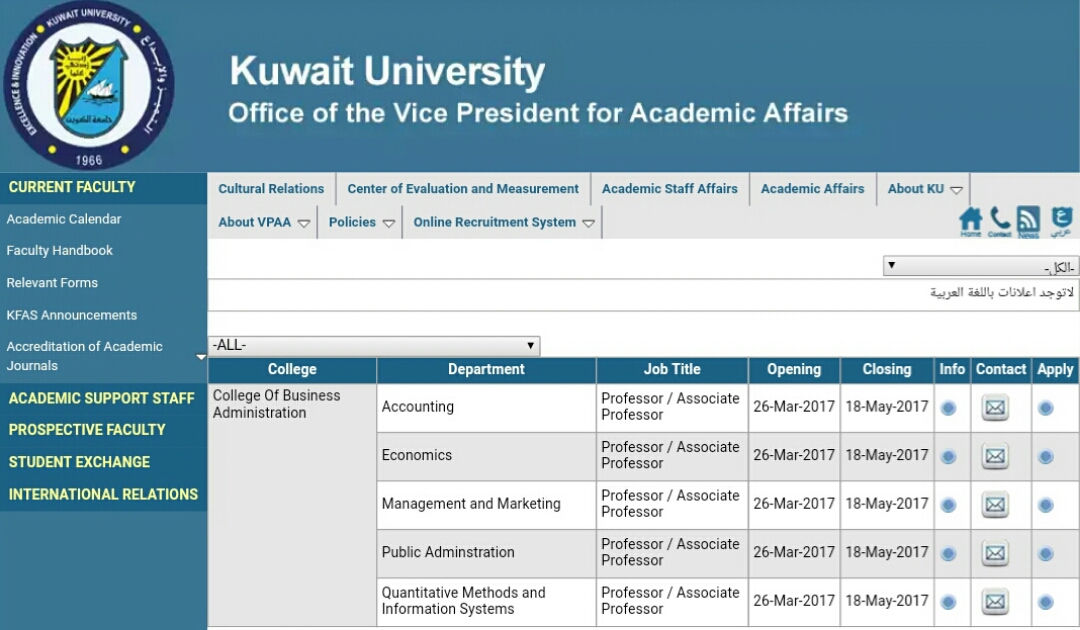The width and height of the screenshot is (1080, 630).
Task: Open the KFAS Announcements link
Action: (x=72, y=315)
